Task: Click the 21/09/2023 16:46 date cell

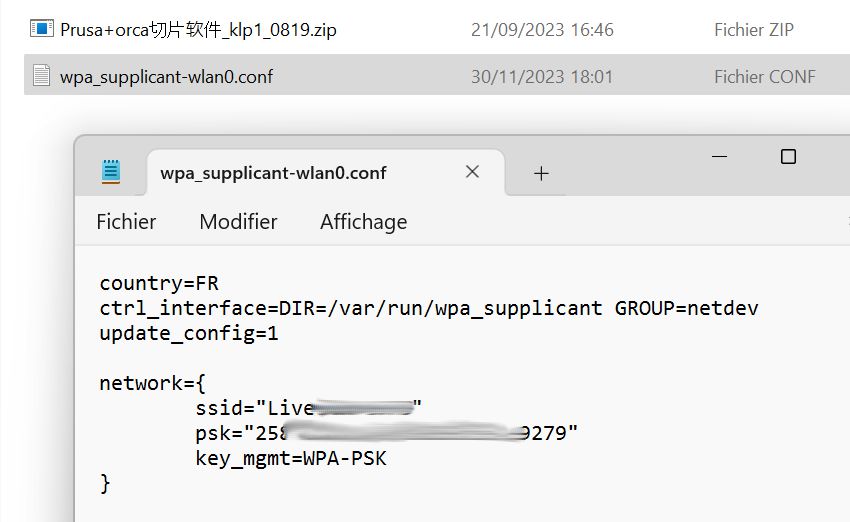Action: click(542, 30)
